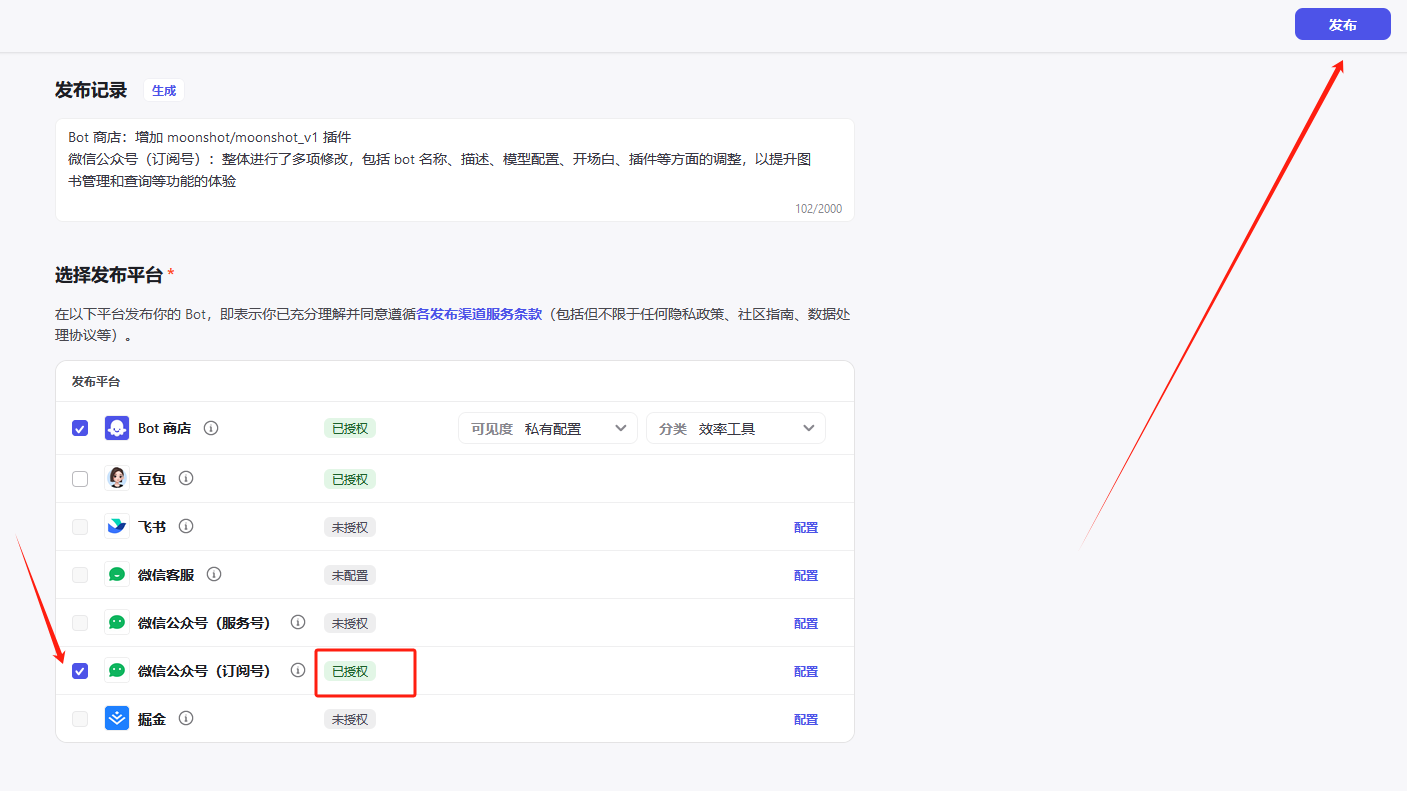Image resolution: width=1407 pixels, height=791 pixels.
Task: Open the 分类 效率工具 dropdown
Action: [735, 428]
